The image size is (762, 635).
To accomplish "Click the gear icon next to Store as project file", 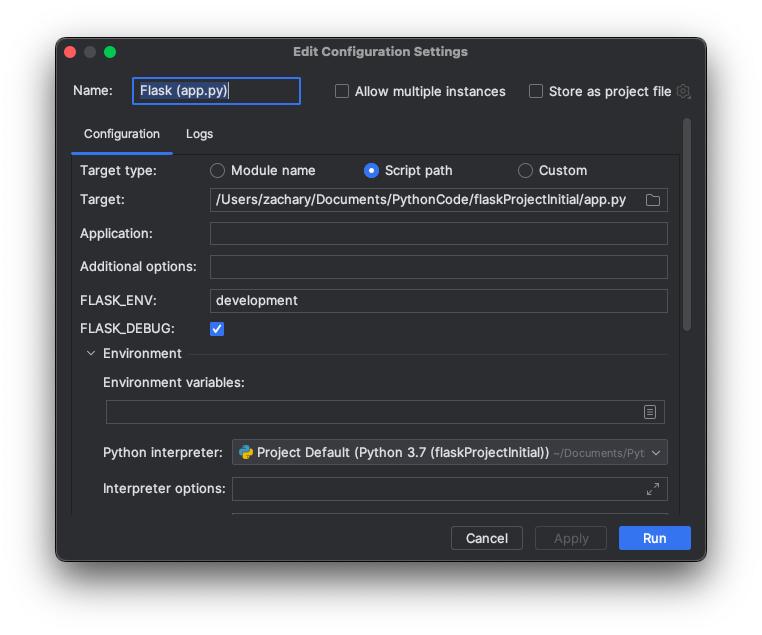I will (684, 91).
